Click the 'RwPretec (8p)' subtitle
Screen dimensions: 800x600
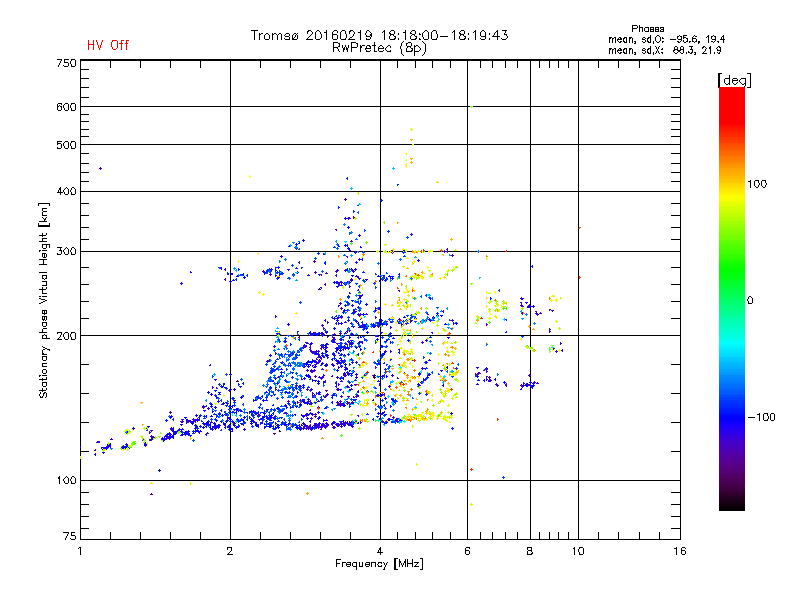379,48
